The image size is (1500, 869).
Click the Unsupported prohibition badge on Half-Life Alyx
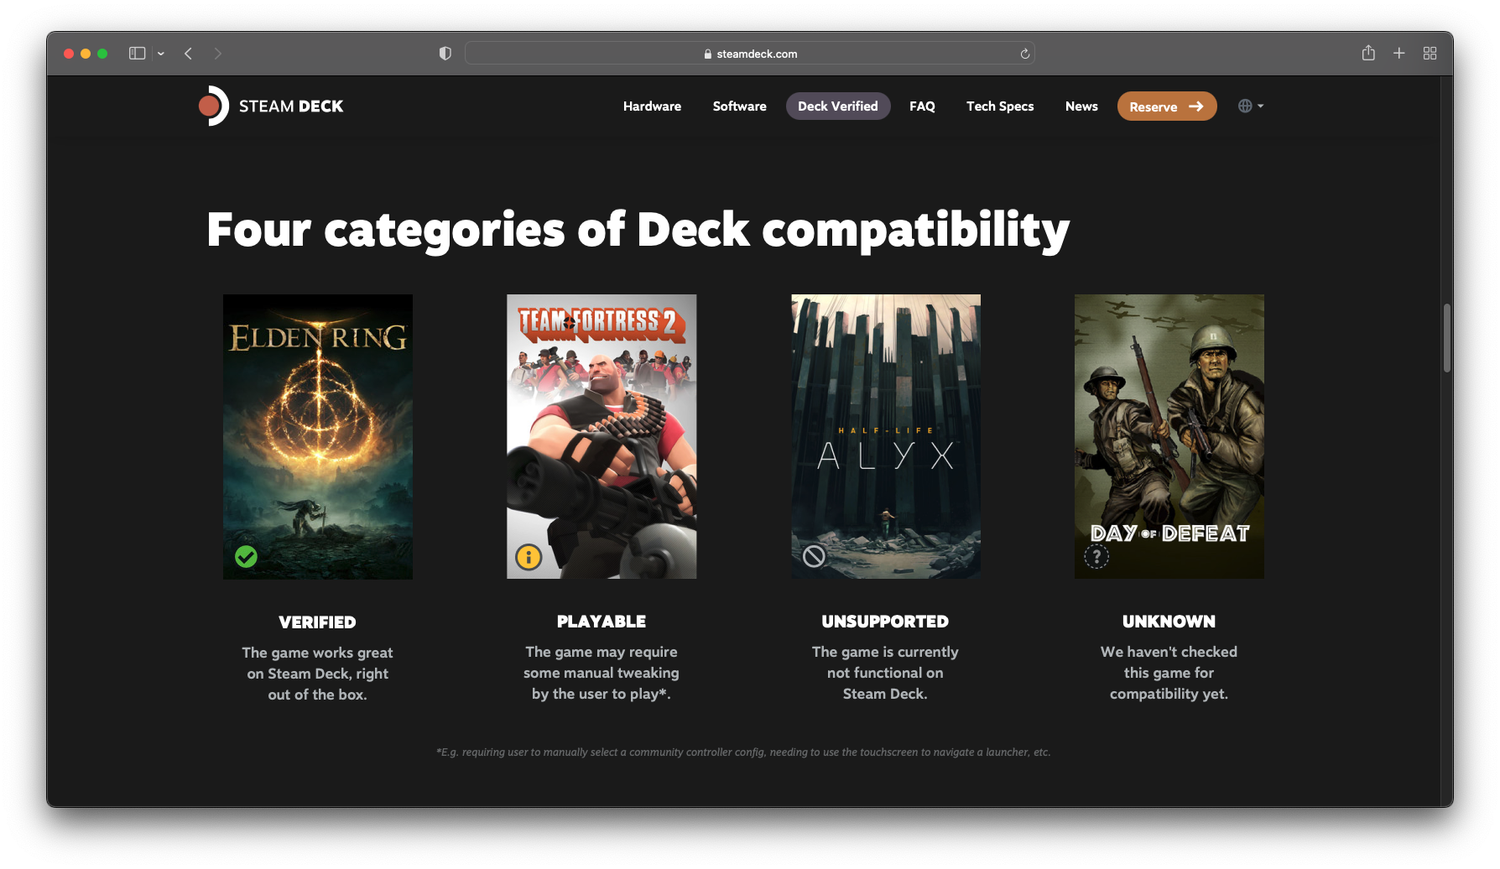pyautogui.click(x=813, y=555)
